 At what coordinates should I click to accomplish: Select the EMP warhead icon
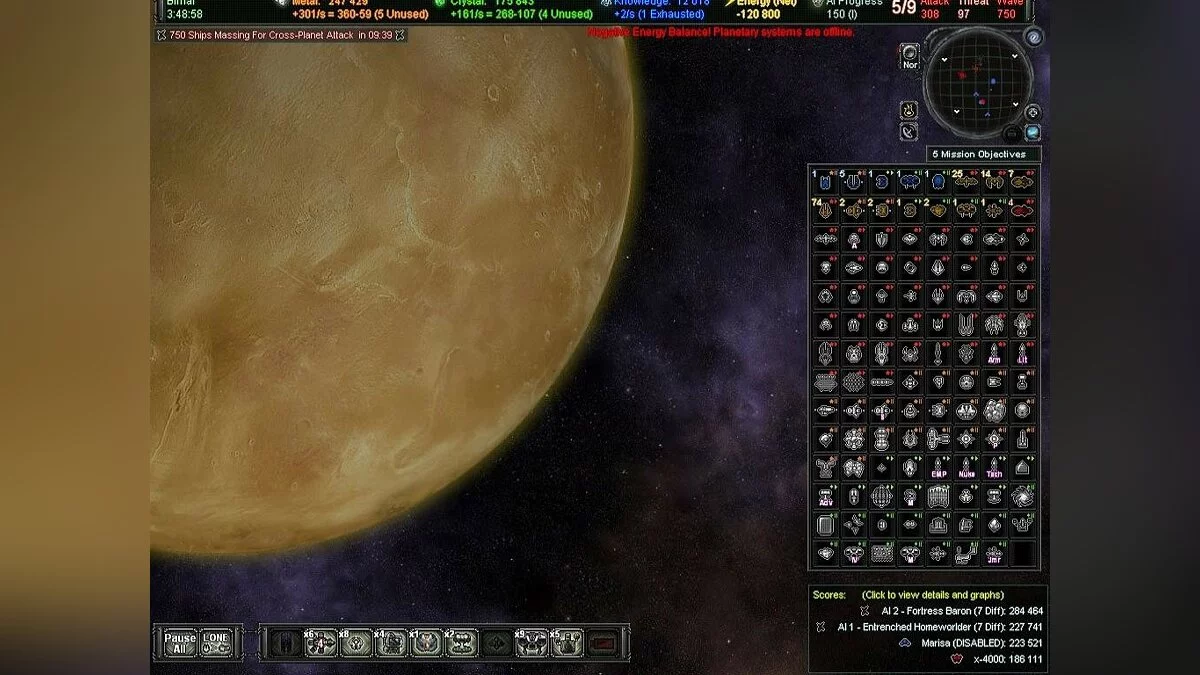[937, 467]
